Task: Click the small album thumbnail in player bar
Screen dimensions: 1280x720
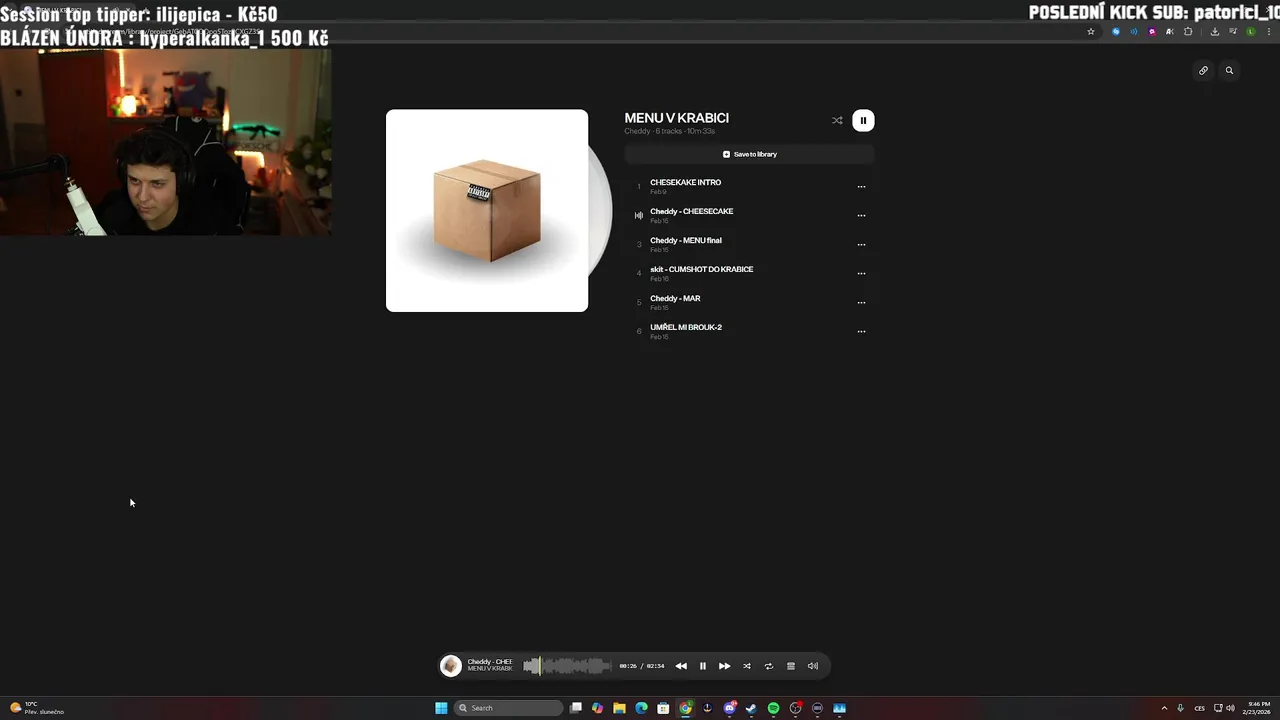Action: 451,666
